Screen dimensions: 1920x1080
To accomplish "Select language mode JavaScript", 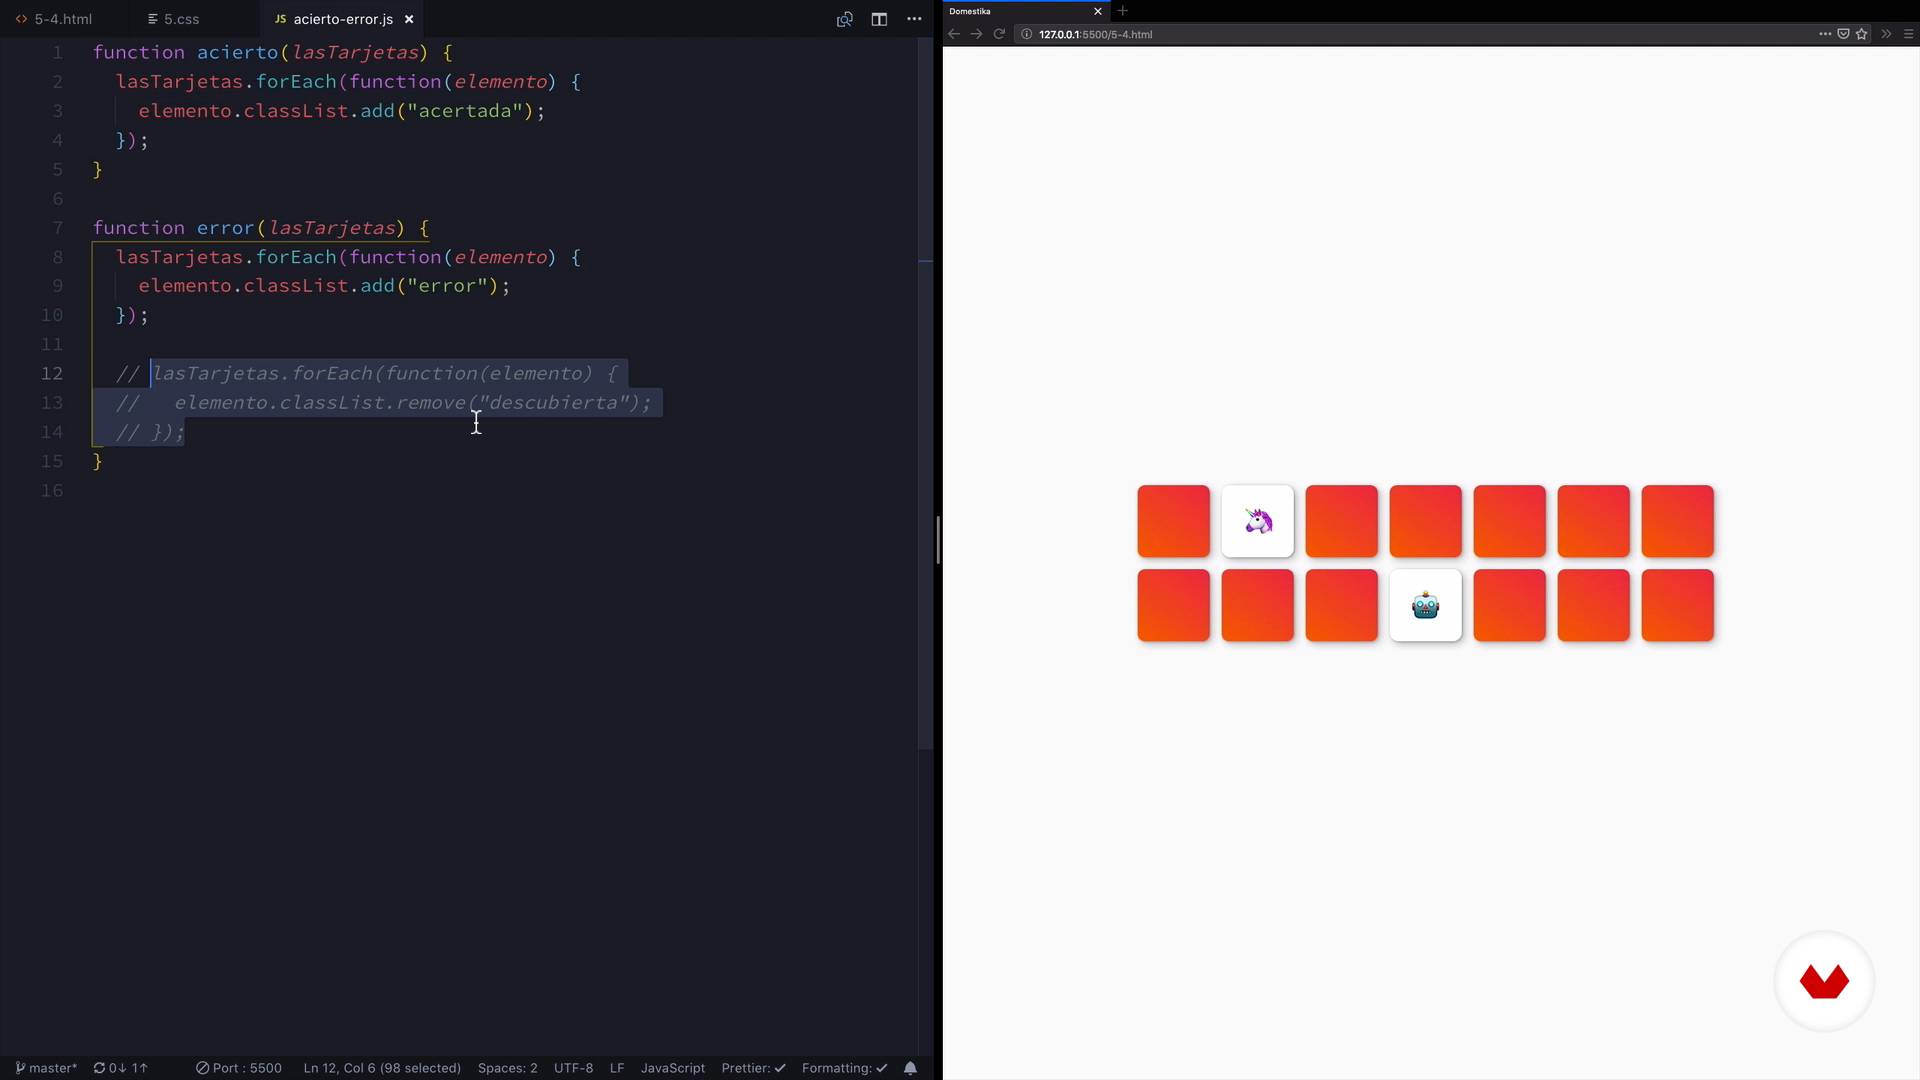I will 672,1068.
